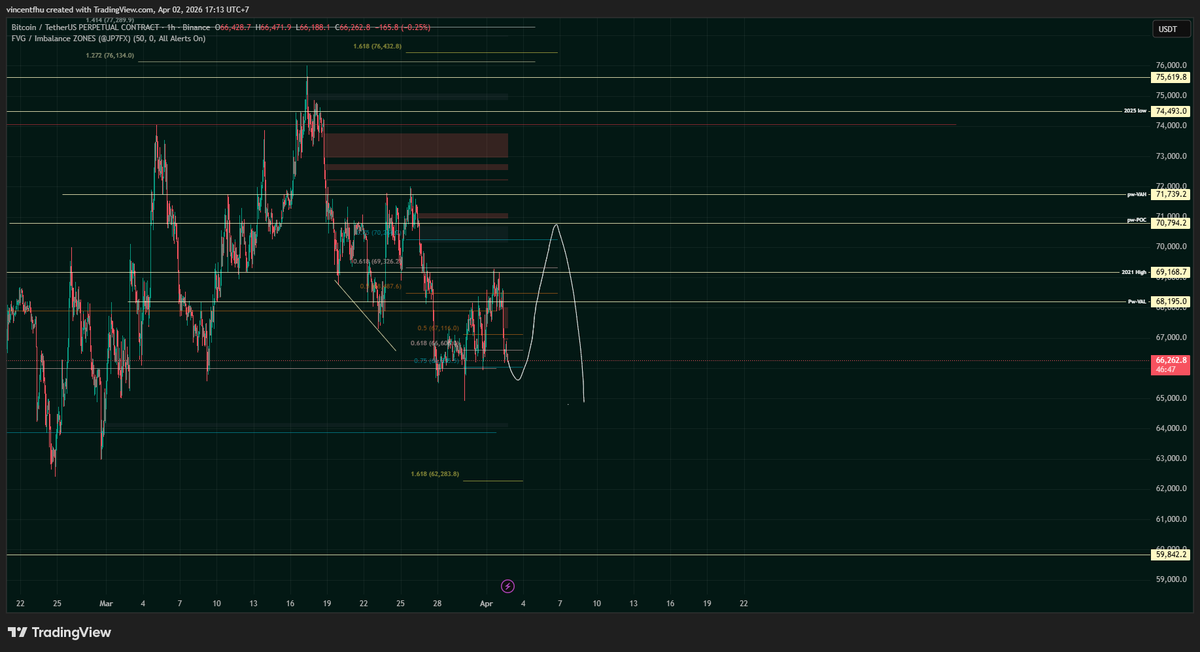Click the 73,000.0 price scale value
The image size is (1200, 652).
click(x=1170, y=156)
